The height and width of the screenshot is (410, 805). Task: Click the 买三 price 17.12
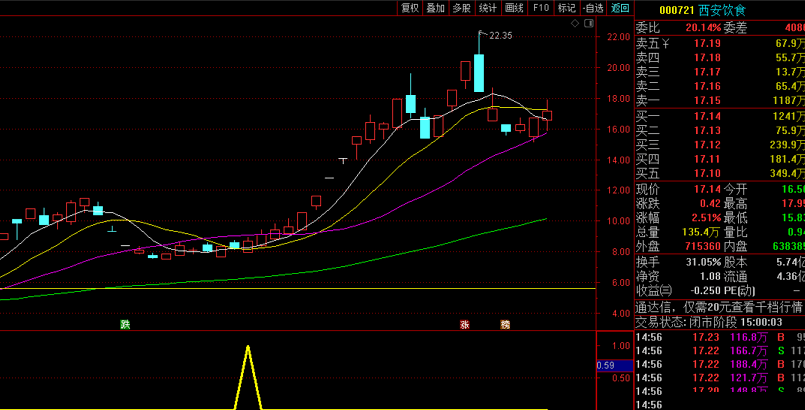707,145
